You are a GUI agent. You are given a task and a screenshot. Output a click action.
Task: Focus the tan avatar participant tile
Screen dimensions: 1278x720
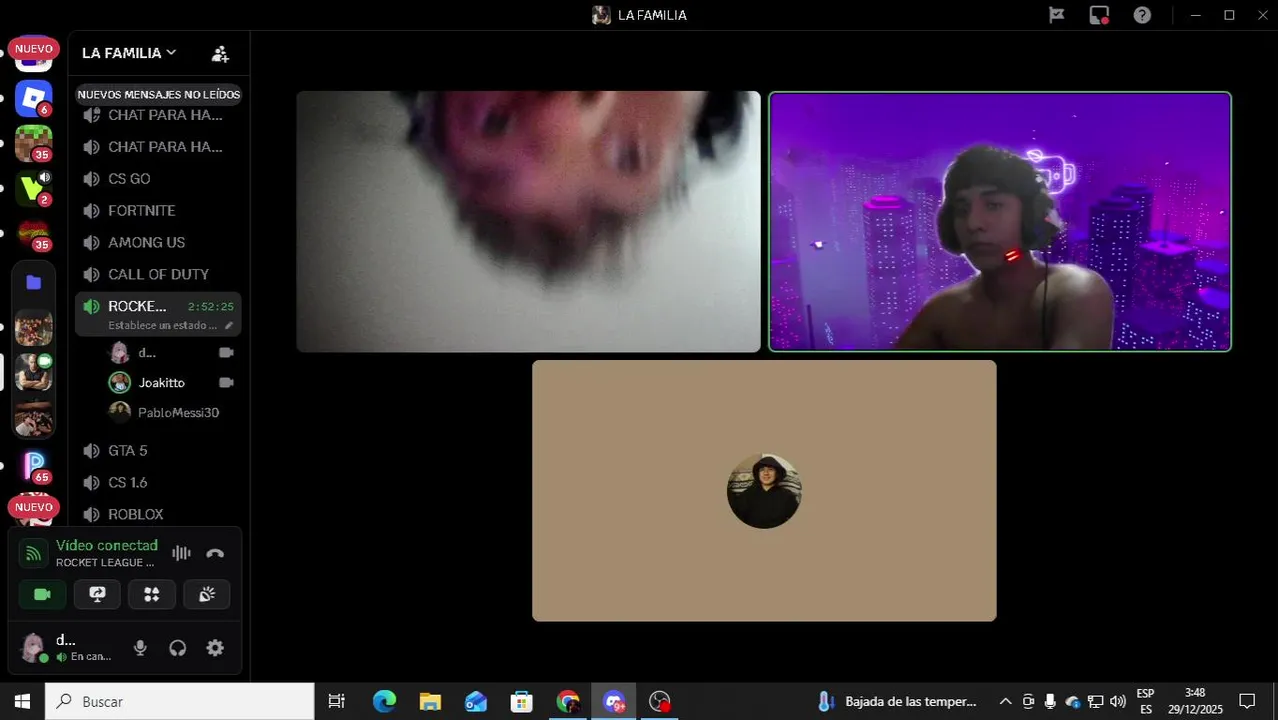[x=764, y=491]
